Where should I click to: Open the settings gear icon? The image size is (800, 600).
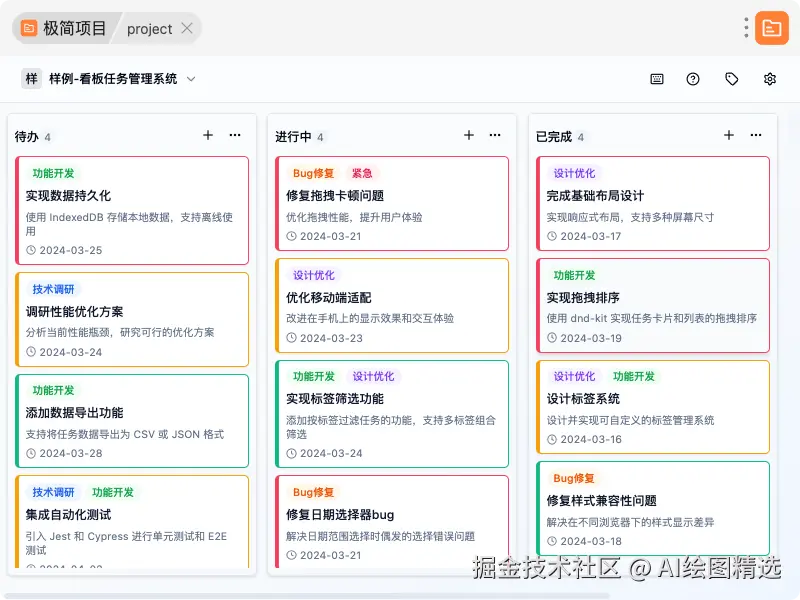point(770,78)
